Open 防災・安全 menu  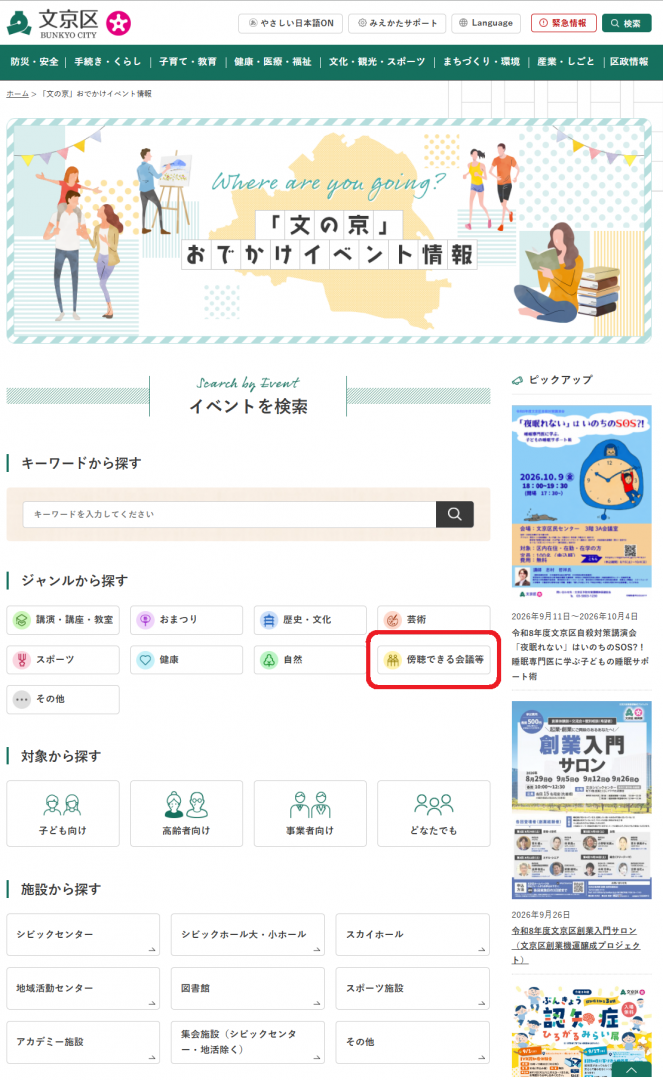34,62
